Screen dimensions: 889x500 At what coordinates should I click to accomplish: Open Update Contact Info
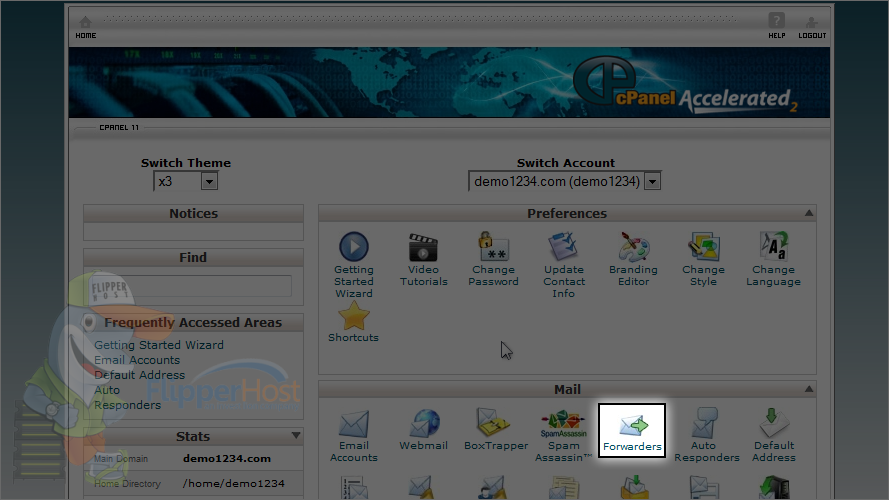click(564, 264)
